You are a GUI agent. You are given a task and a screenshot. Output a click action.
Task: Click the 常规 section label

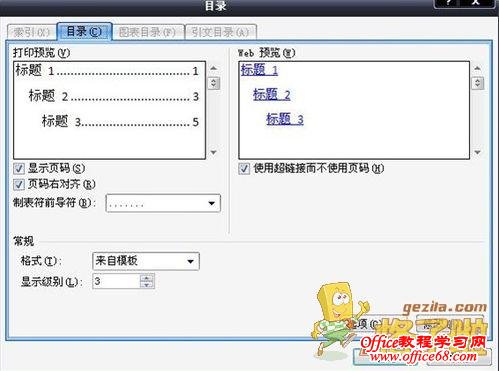coord(23,241)
